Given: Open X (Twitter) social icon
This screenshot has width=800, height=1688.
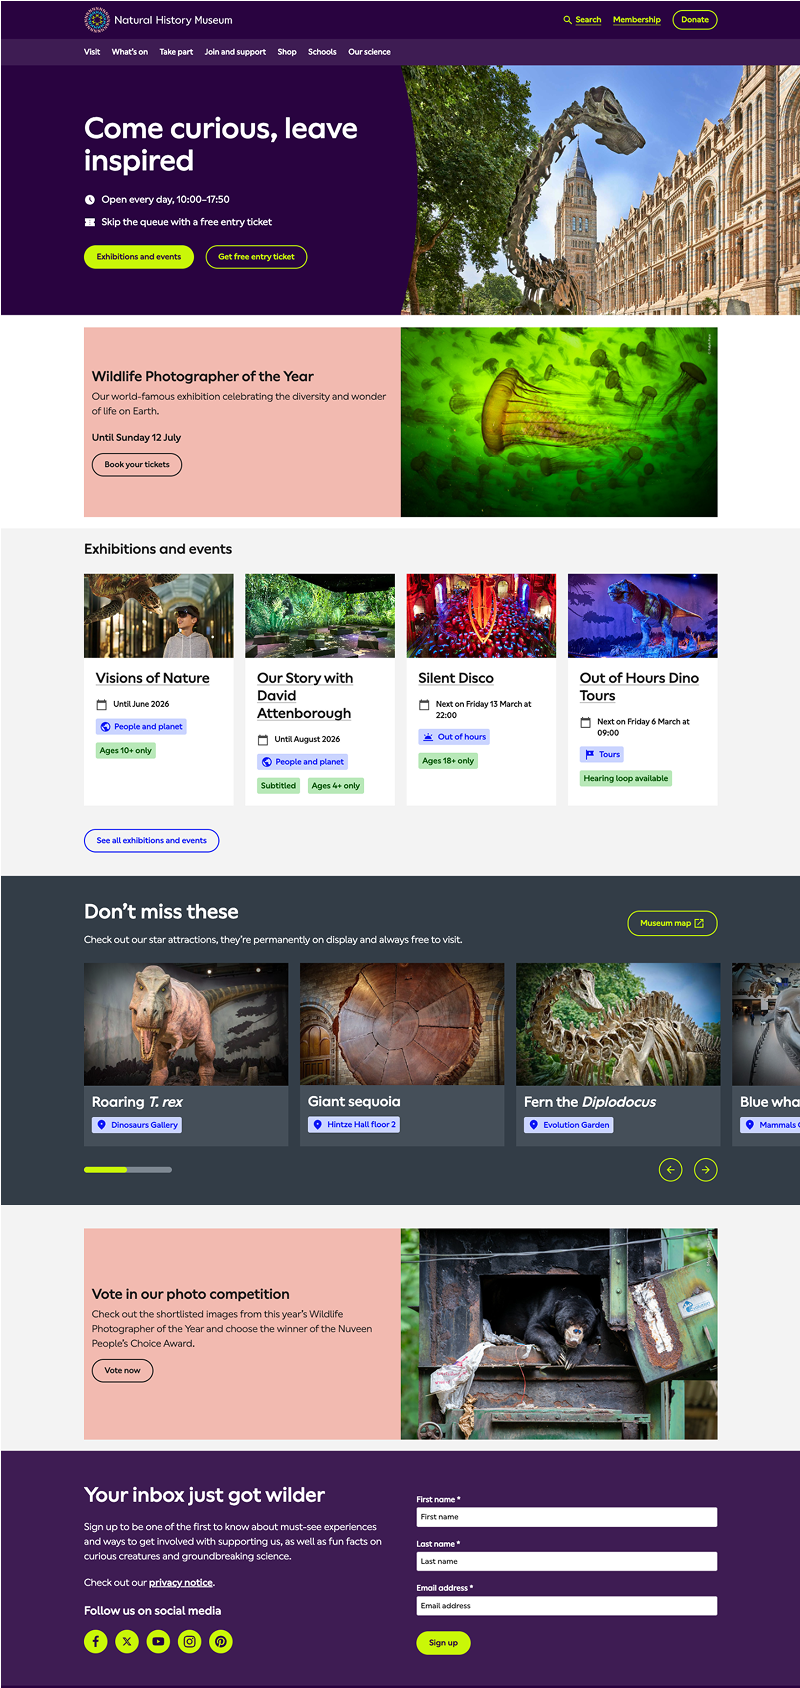Looking at the screenshot, I should point(127,1641).
